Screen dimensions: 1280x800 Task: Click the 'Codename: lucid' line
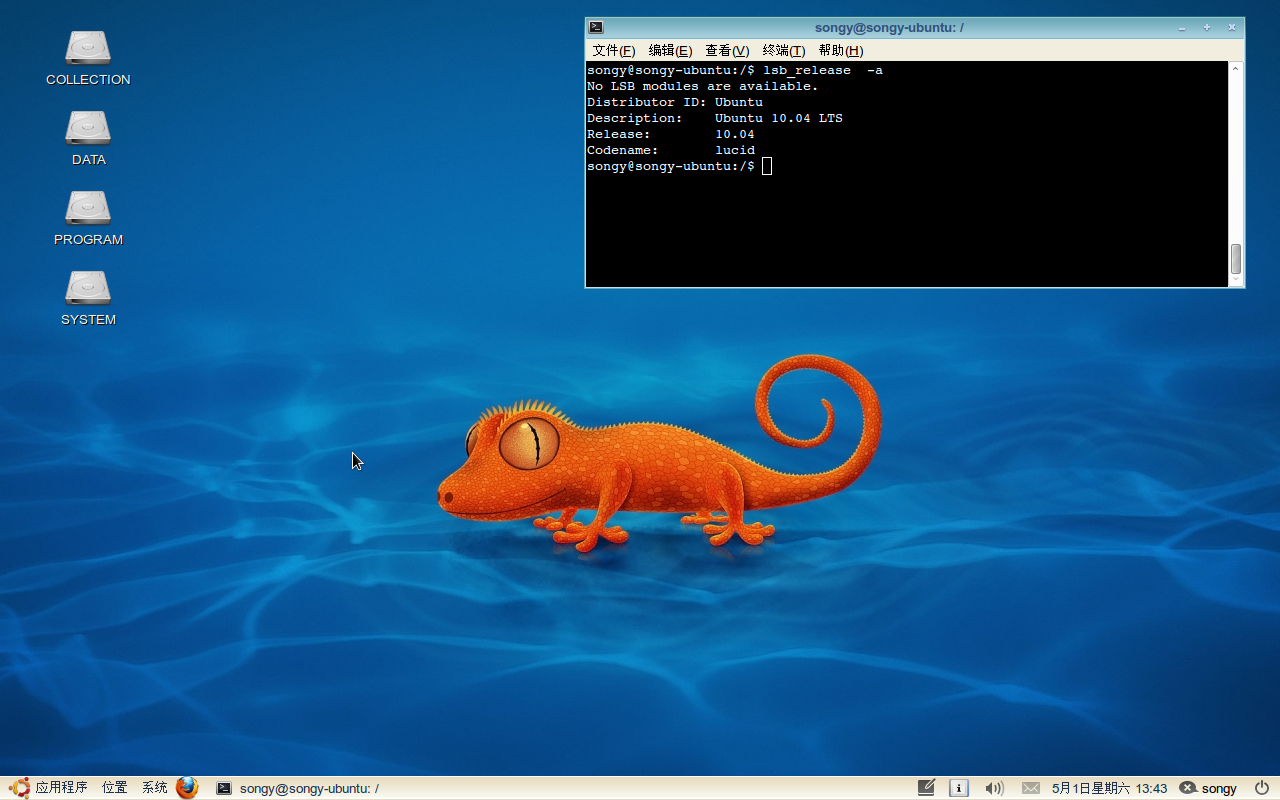click(x=671, y=150)
